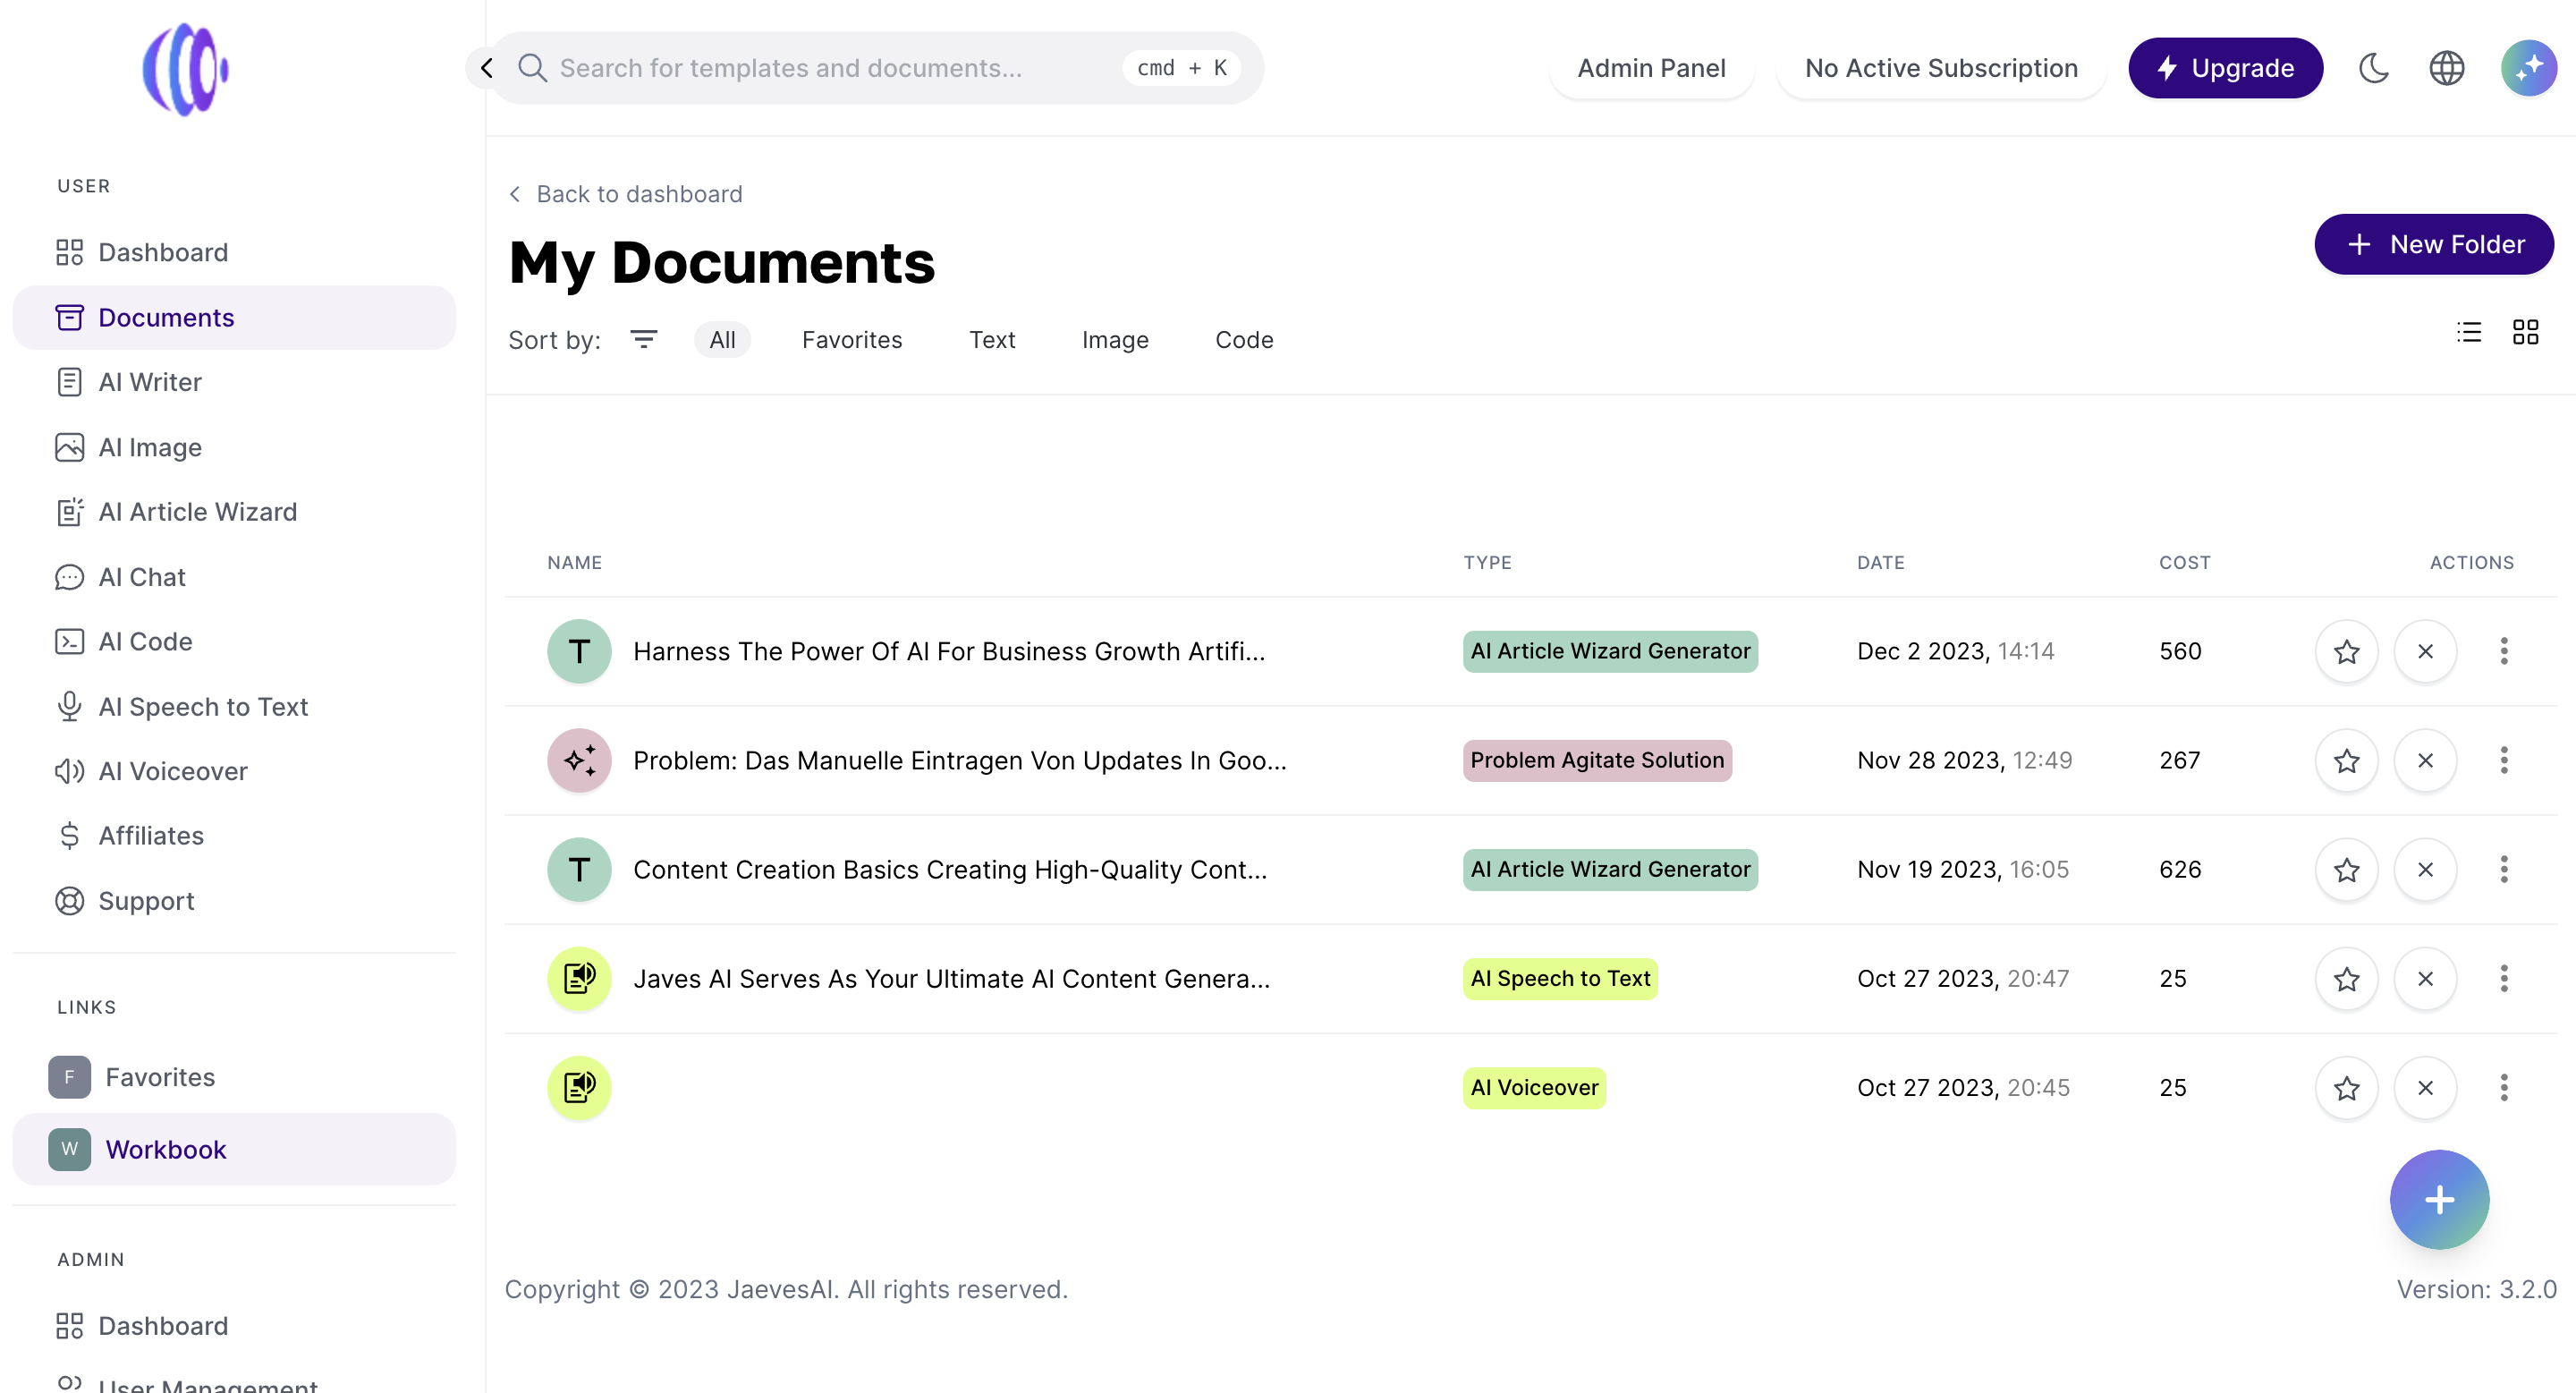Open the language selector globe icon
The width and height of the screenshot is (2576, 1393).
click(2447, 68)
